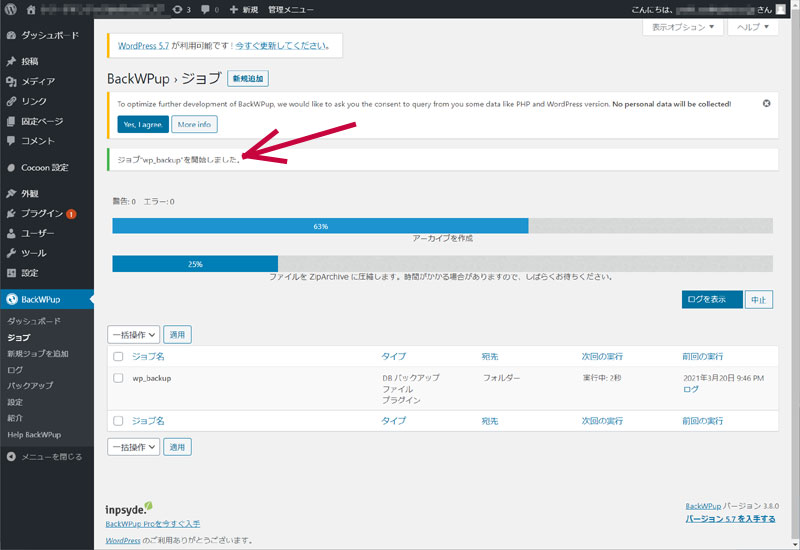Tick the select-all checkbox in table footer
Screen dimensions: 800x550
pos(118,421)
